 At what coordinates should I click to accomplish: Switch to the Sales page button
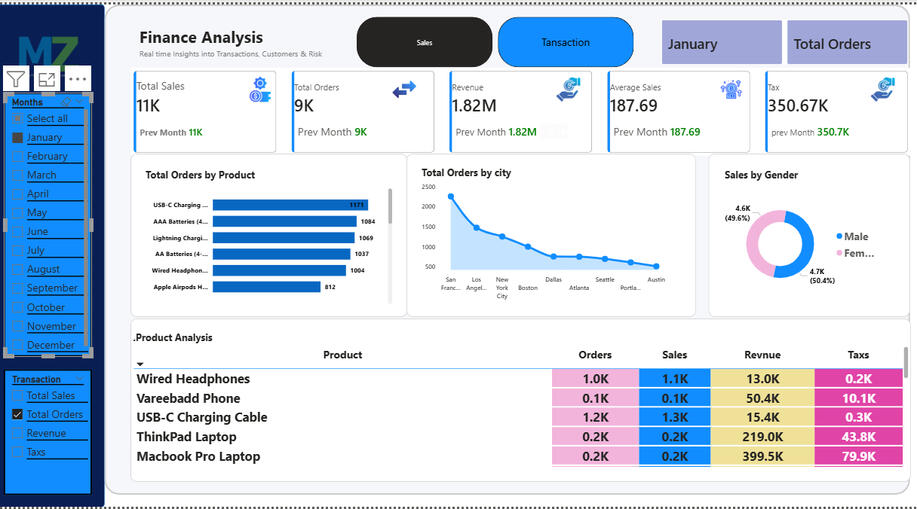425,42
